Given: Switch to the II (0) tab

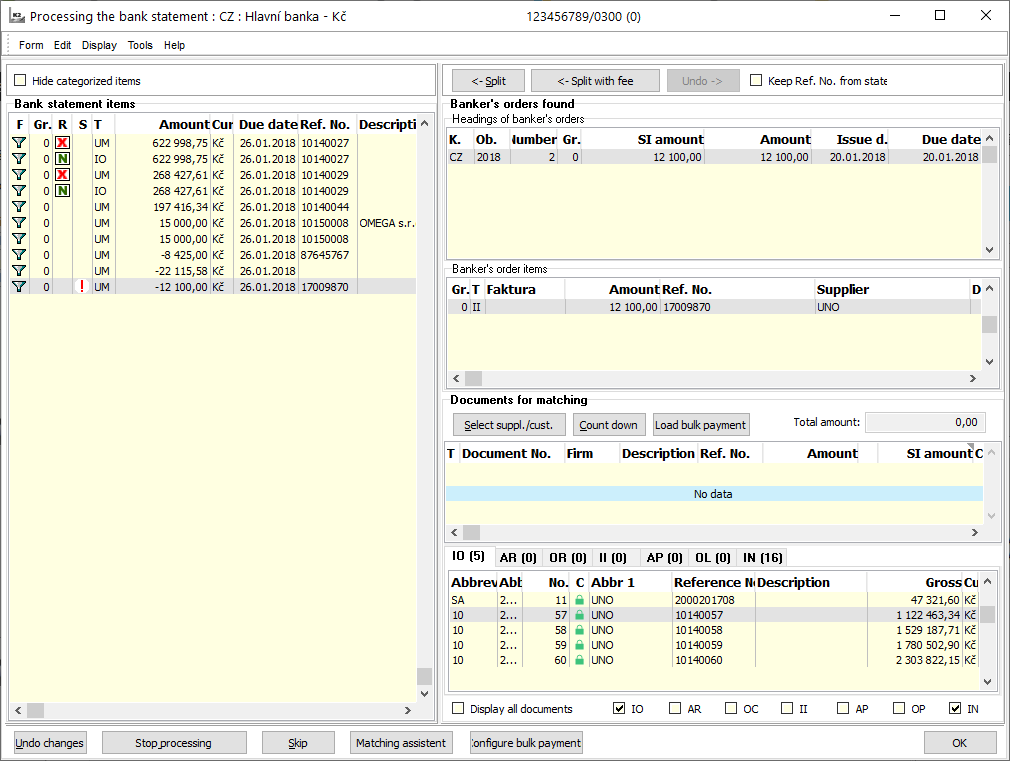Looking at the screenshot, I should pos(613,557).
